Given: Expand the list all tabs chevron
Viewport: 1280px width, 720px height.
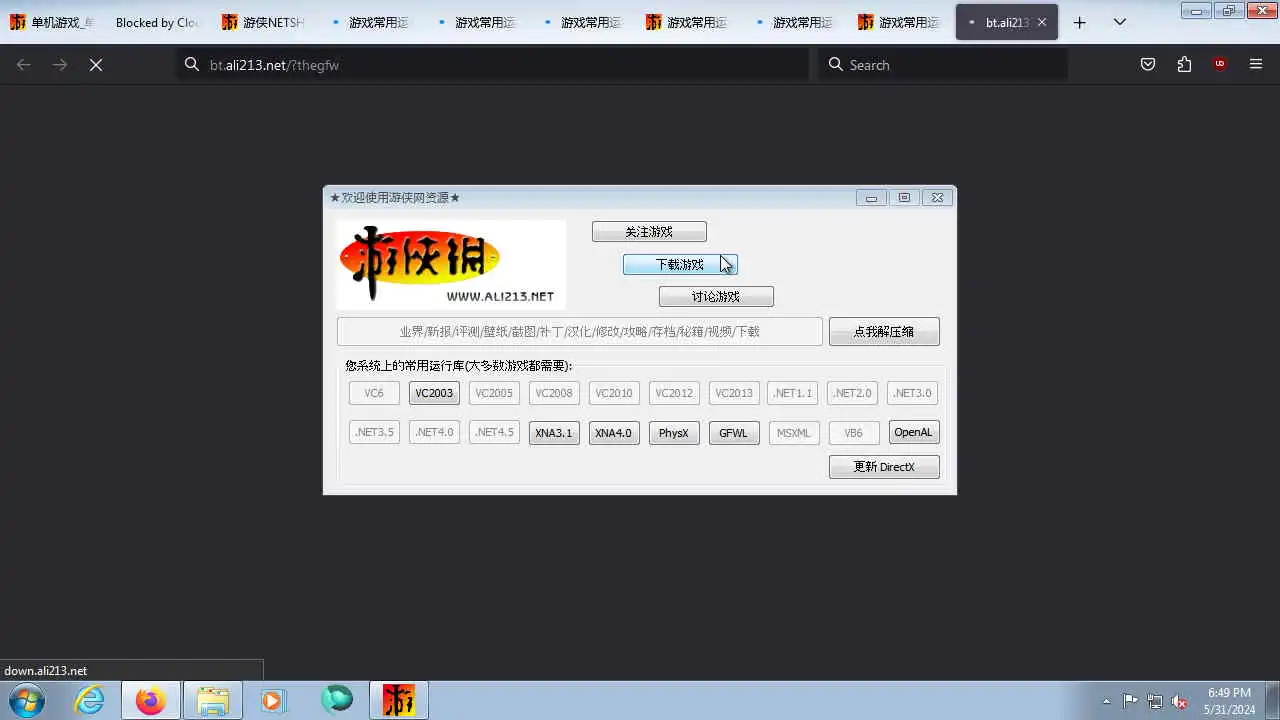Looking at the screenshot, I should [x=1120, y=22].
